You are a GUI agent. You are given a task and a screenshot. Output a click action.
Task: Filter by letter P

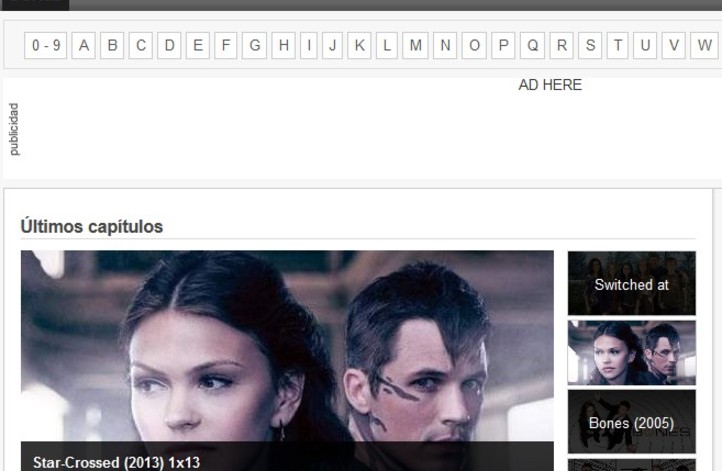503,45
